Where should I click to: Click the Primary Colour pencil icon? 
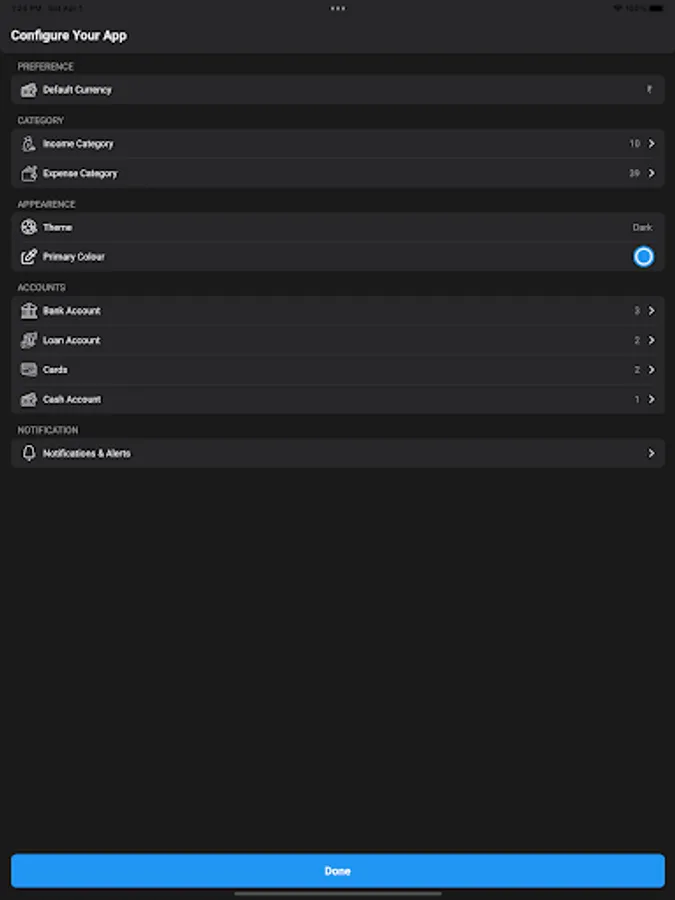(29, 257)
